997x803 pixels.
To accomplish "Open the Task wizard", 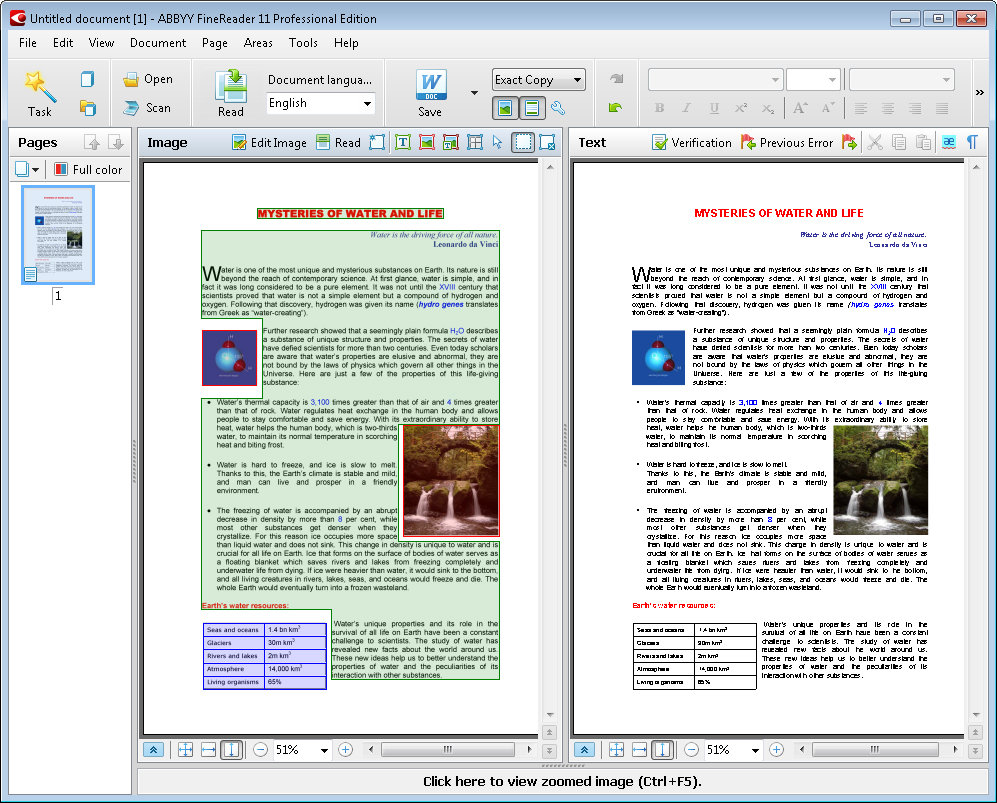I will click(x=40, y=93).
